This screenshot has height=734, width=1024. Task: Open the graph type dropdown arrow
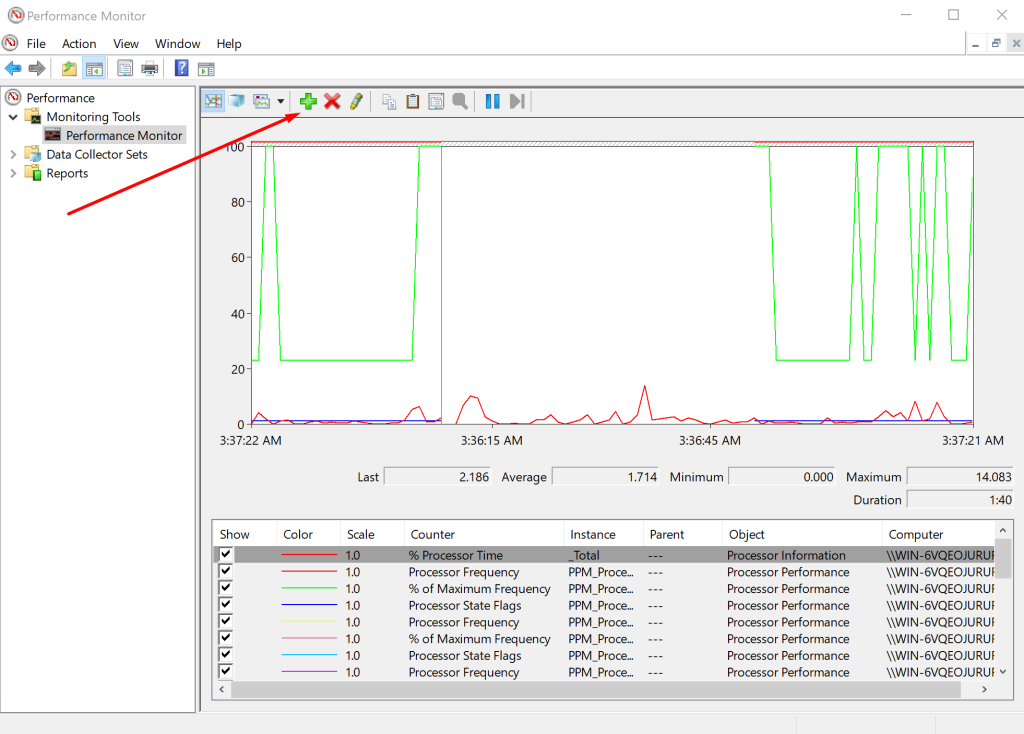coord(281,101)
